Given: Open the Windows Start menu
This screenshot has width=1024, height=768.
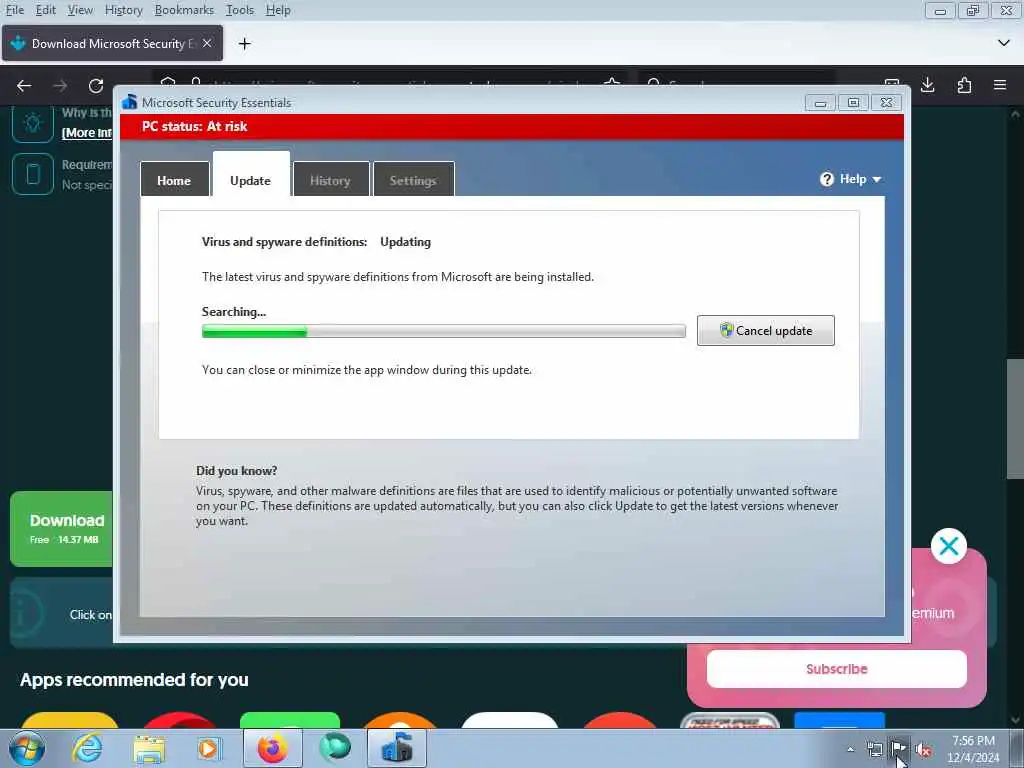Looking at the screenshot, I should (26, 748).
